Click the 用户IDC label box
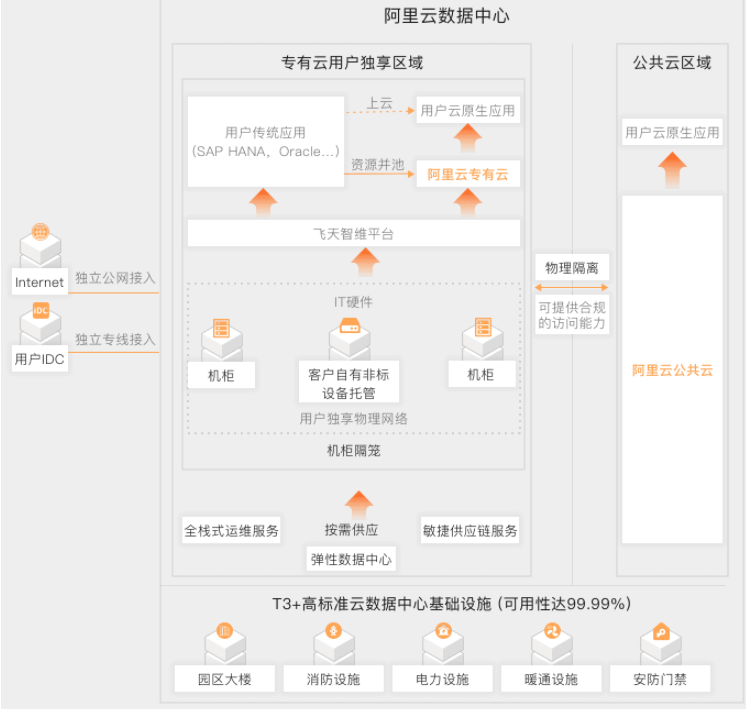746x709 pixels. tap(39, 358)
